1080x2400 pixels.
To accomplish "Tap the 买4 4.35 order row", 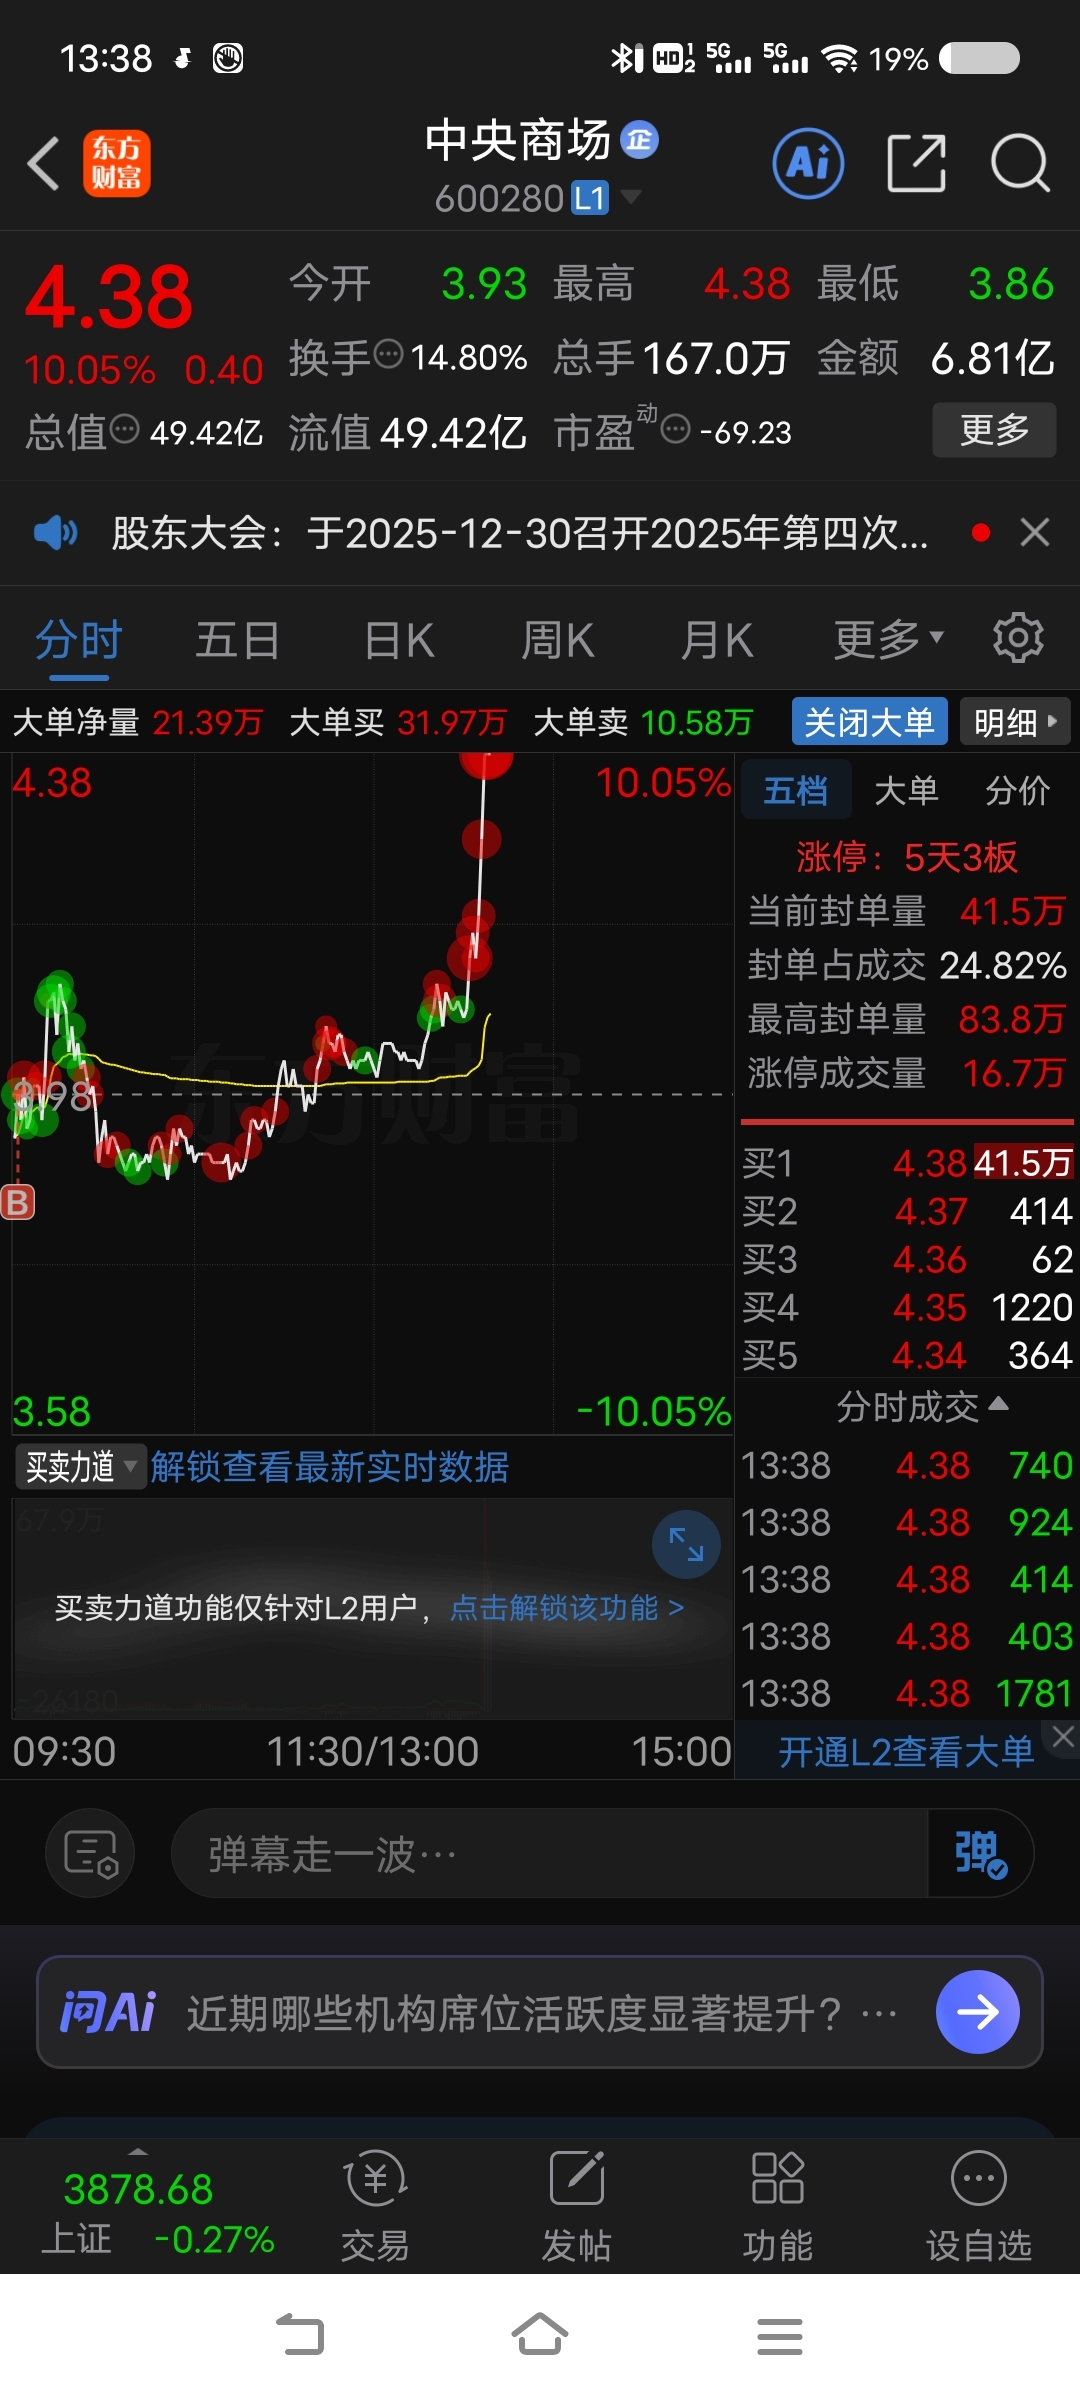I will click(x=907, y=1307).
